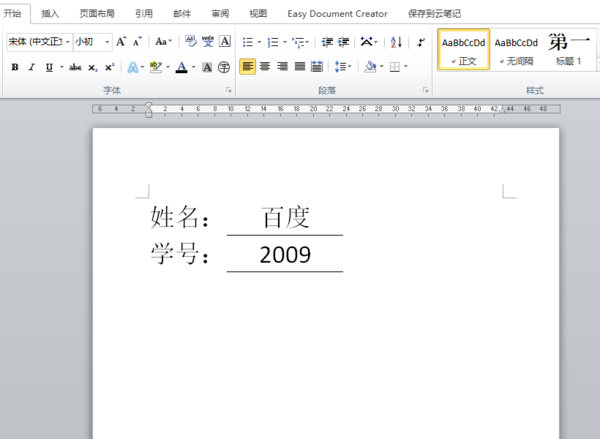This screenshot has height=439, width=600.
Task: Click the Bullets list icon
Action: (x=248, y=42)
